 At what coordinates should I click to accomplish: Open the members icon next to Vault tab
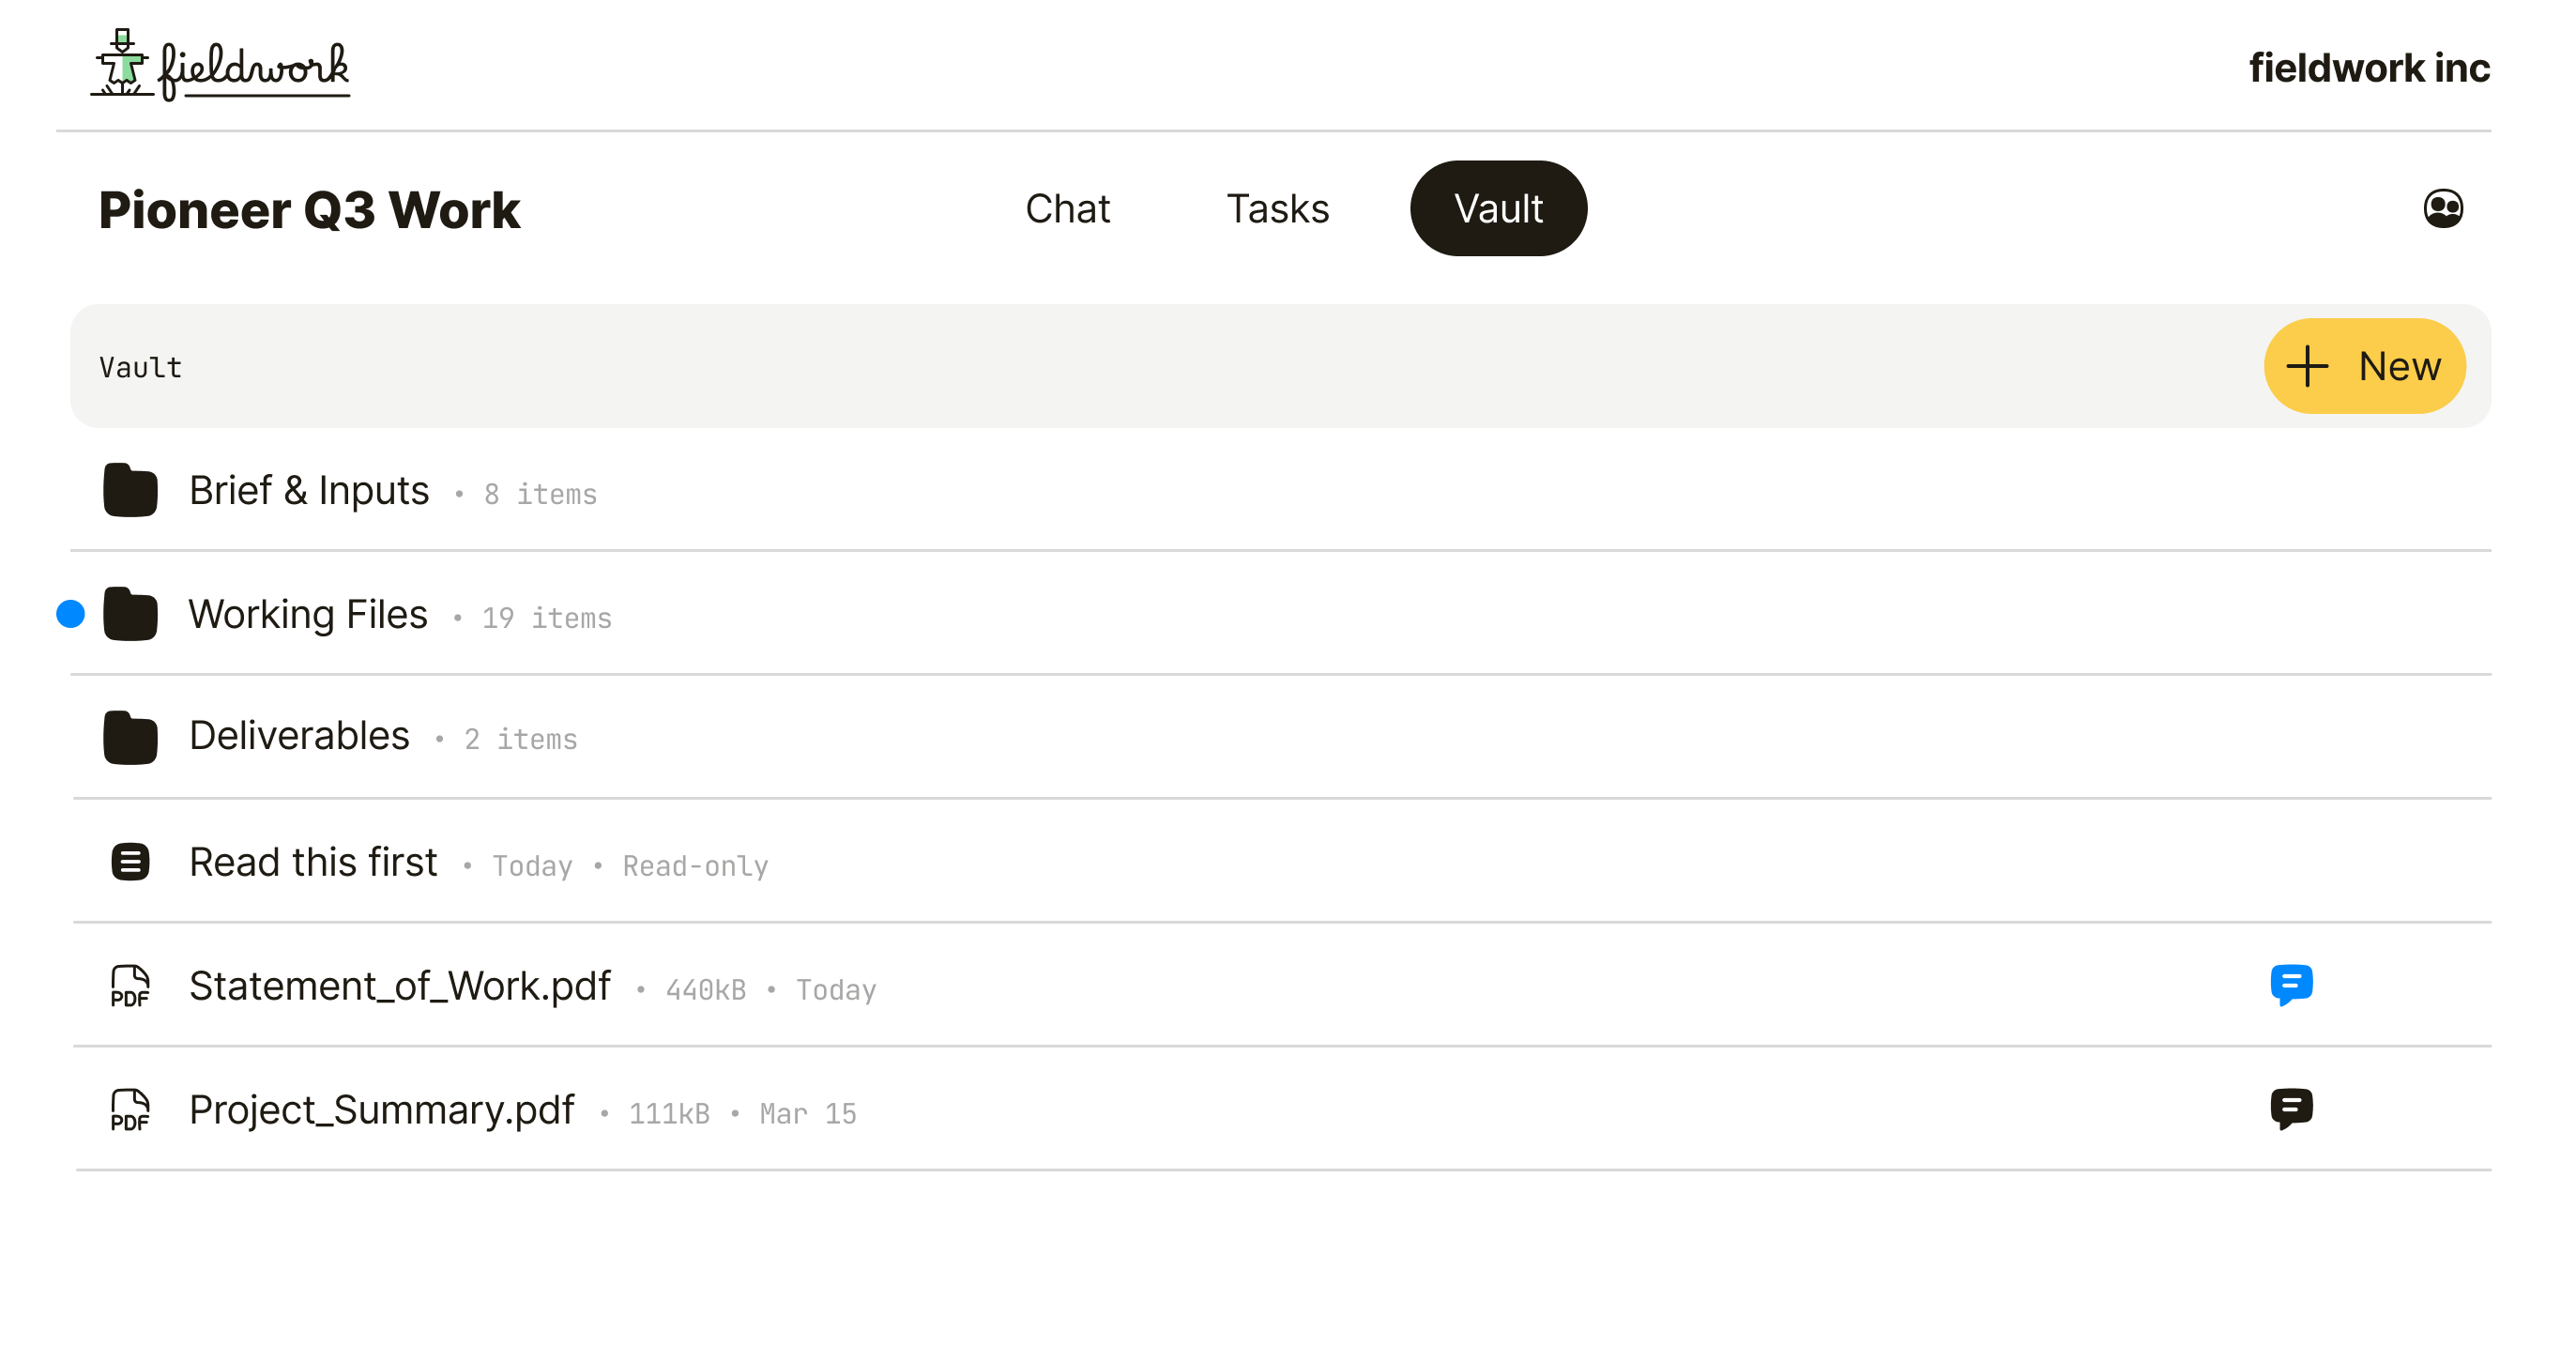click(x=2443, y=208)
